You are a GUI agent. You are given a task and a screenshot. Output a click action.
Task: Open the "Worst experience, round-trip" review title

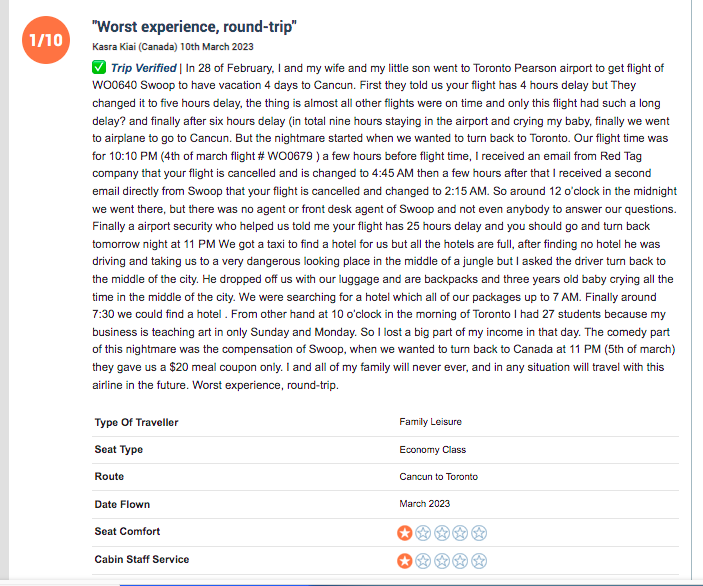pyautogui.click(x=194, y=27)
